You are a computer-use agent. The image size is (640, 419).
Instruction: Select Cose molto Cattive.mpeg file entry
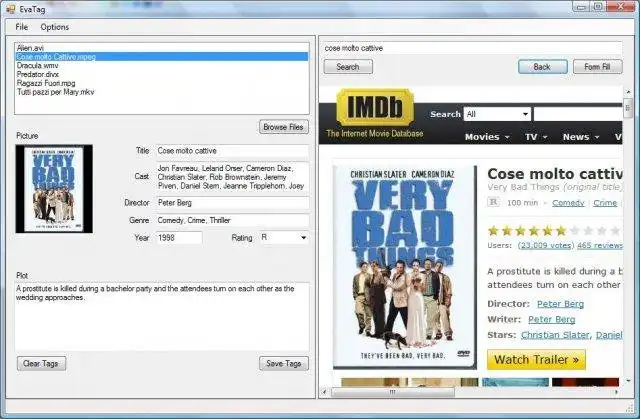162,57
